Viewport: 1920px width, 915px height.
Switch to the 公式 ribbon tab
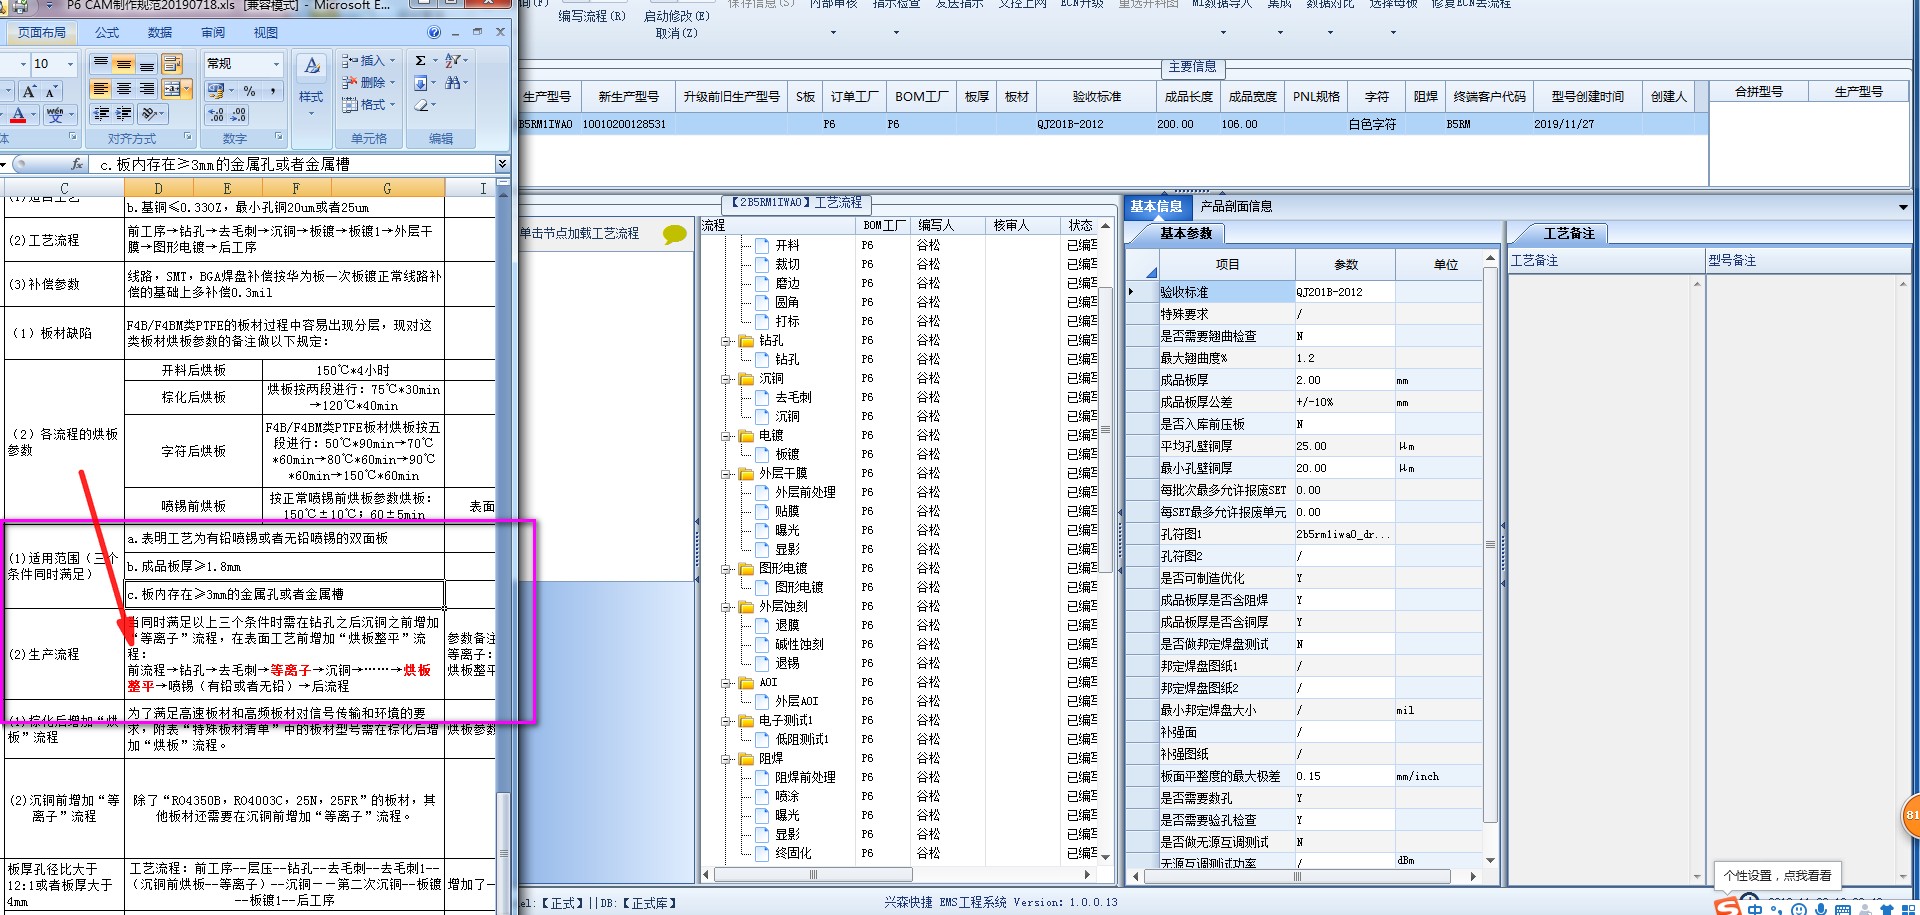[x=107, y=33]
